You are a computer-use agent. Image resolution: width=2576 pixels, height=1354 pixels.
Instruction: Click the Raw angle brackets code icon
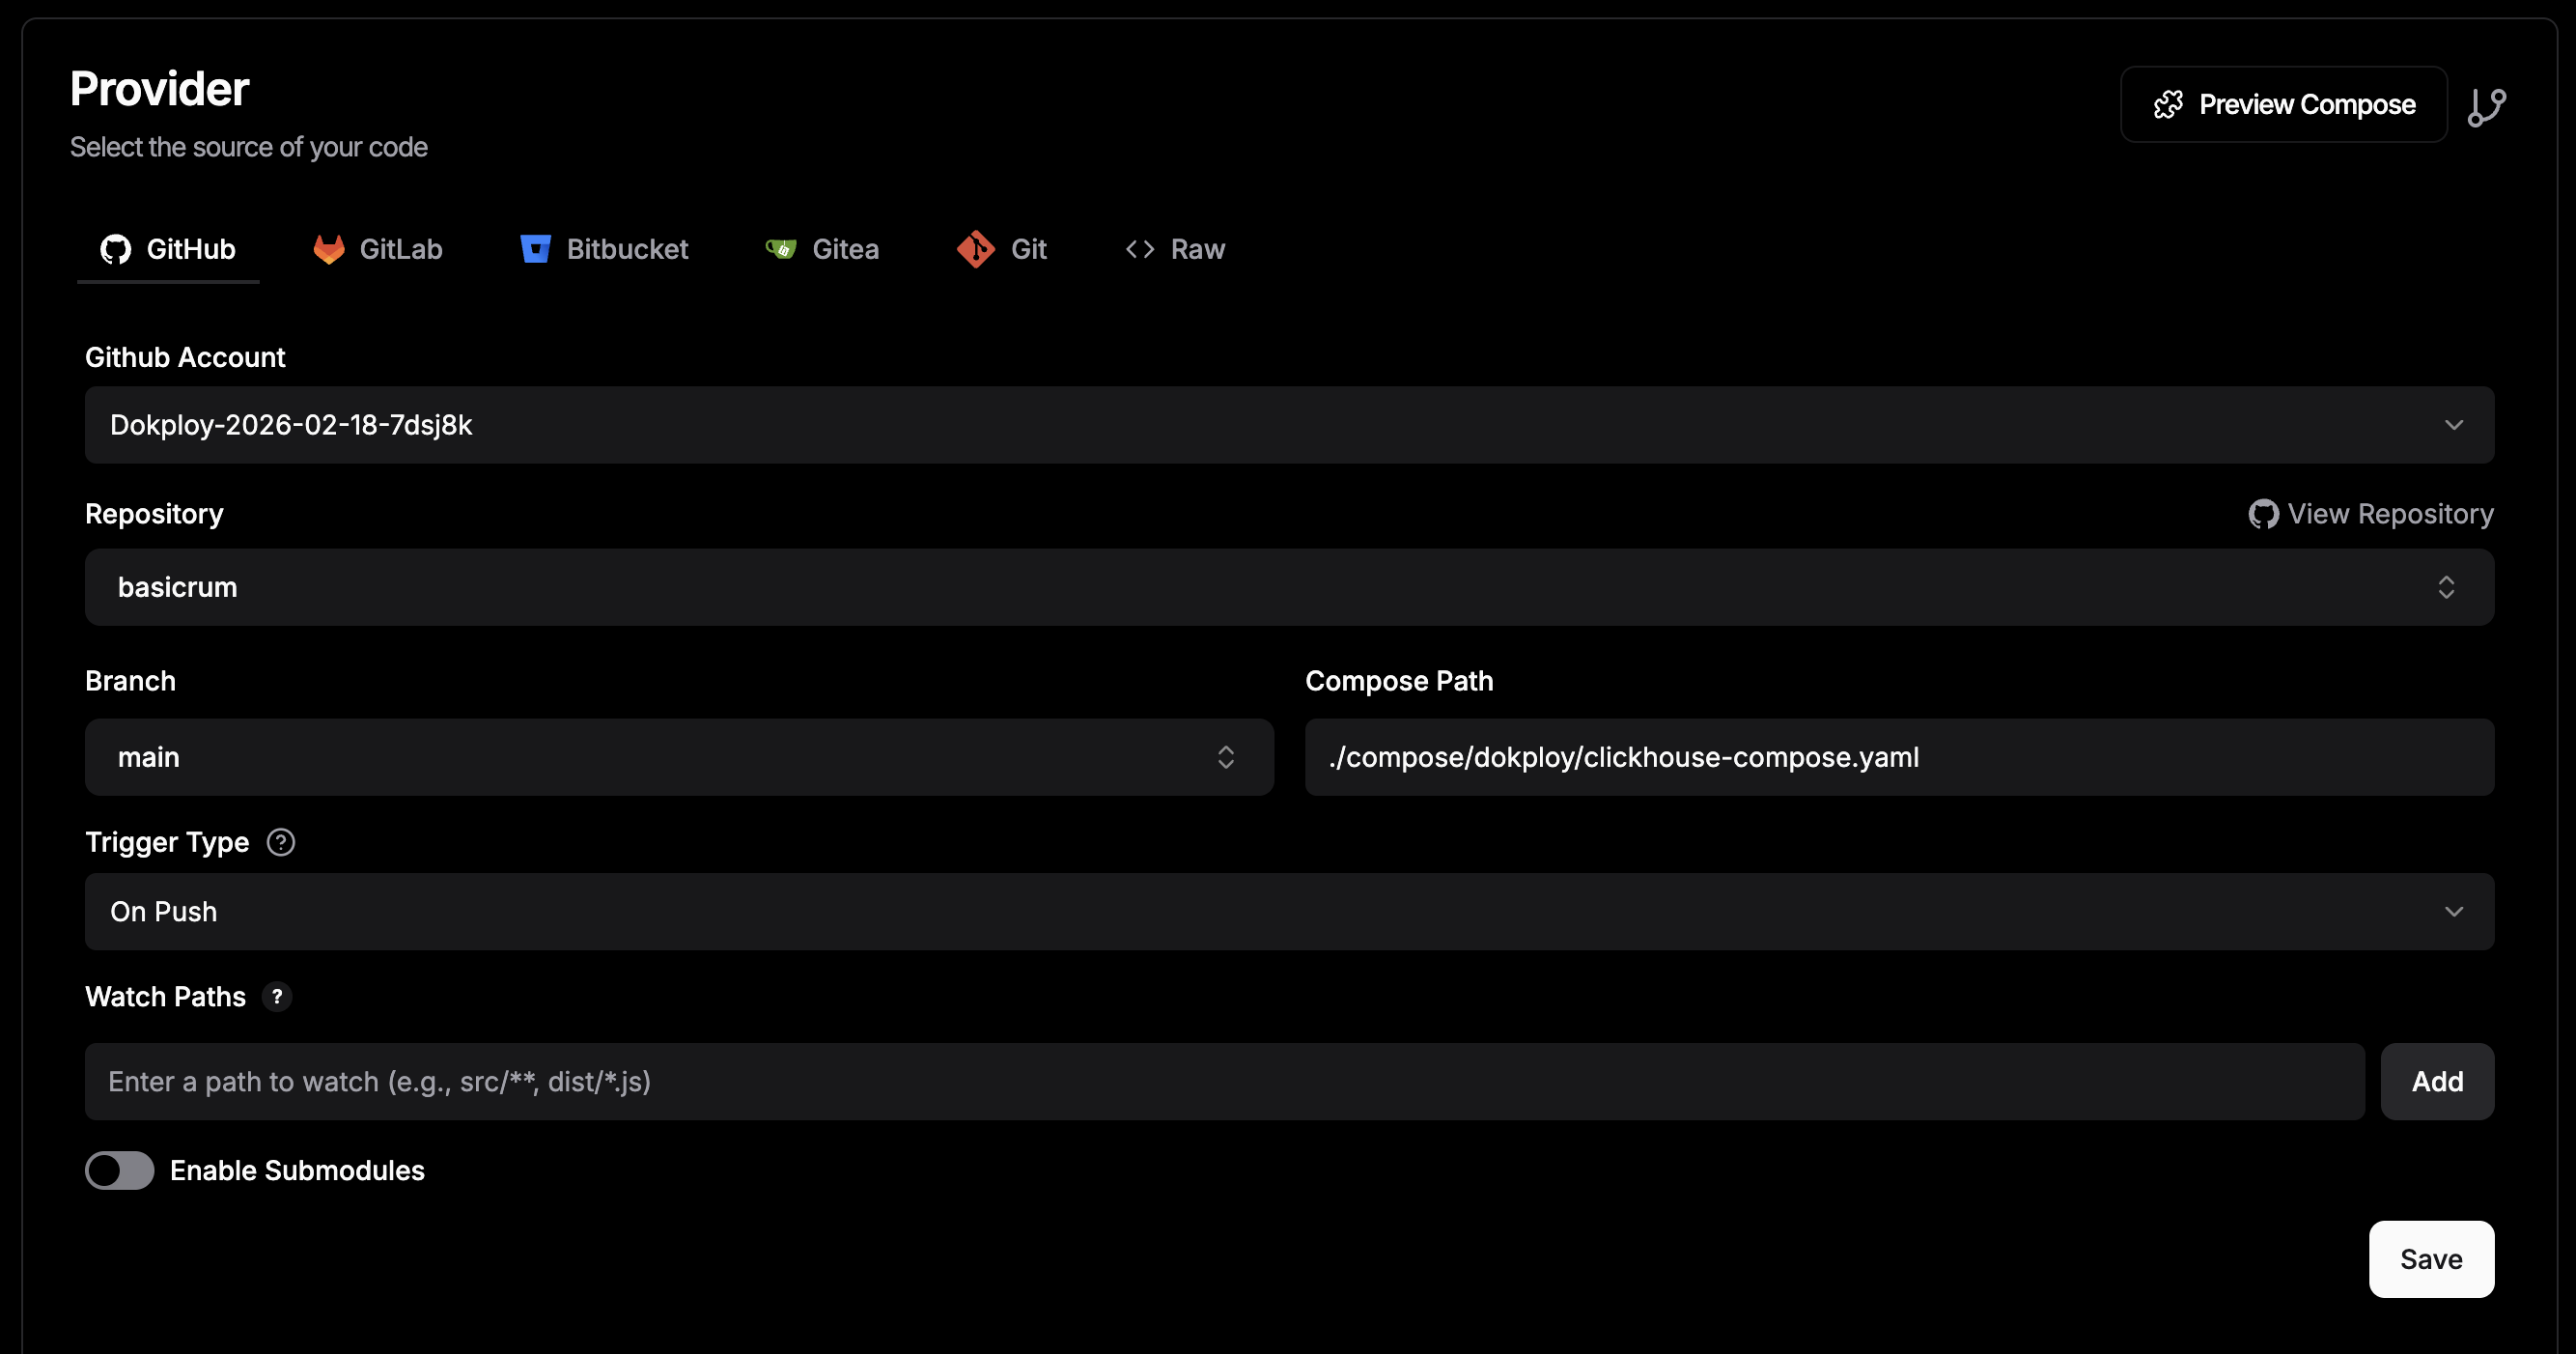coord(1140,249)
